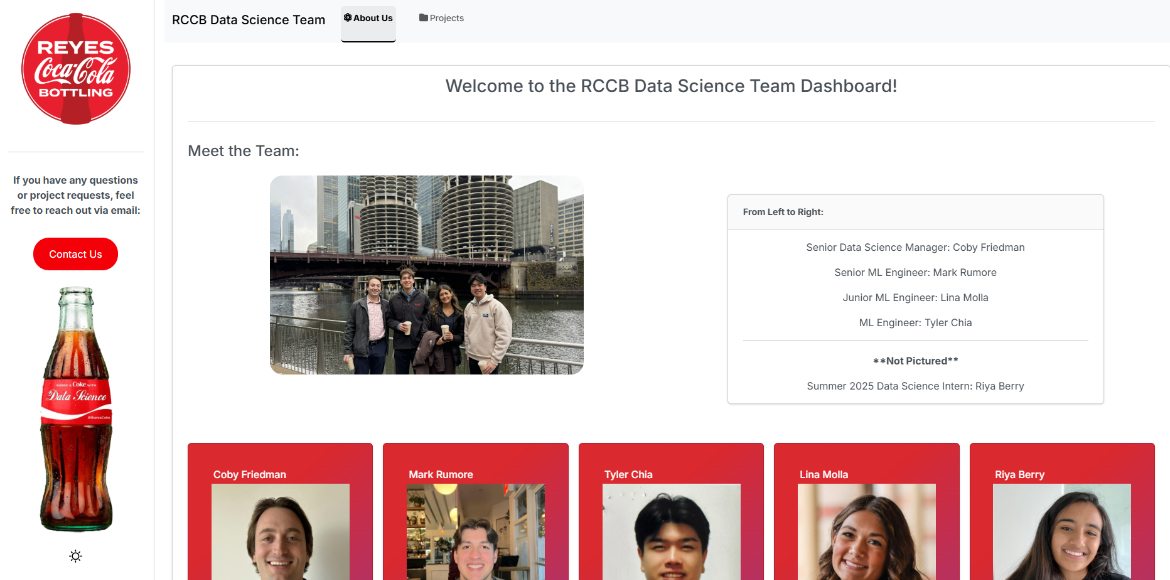The height and width of the screenshot is (580, 1170).
Task: Open the Projects tab
Action: (x=441, y=18)
